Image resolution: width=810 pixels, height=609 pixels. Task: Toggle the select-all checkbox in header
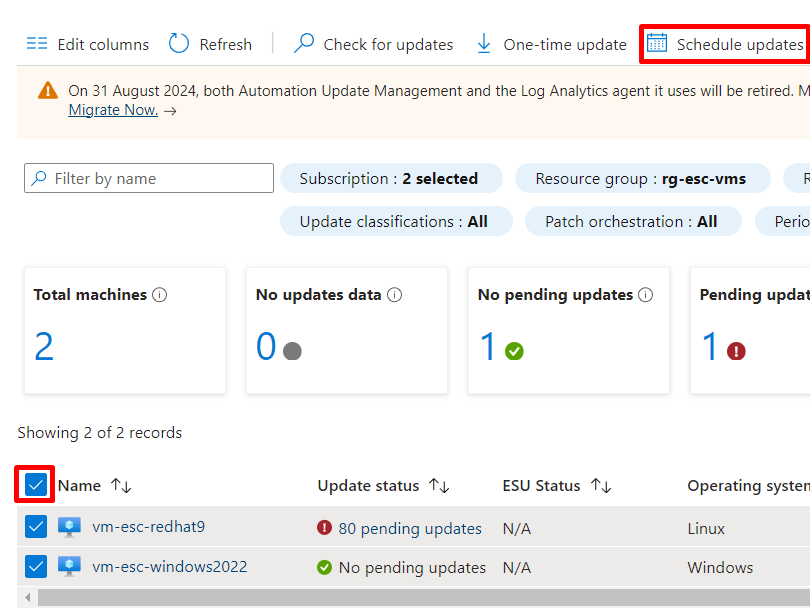[x=36, y=485]
